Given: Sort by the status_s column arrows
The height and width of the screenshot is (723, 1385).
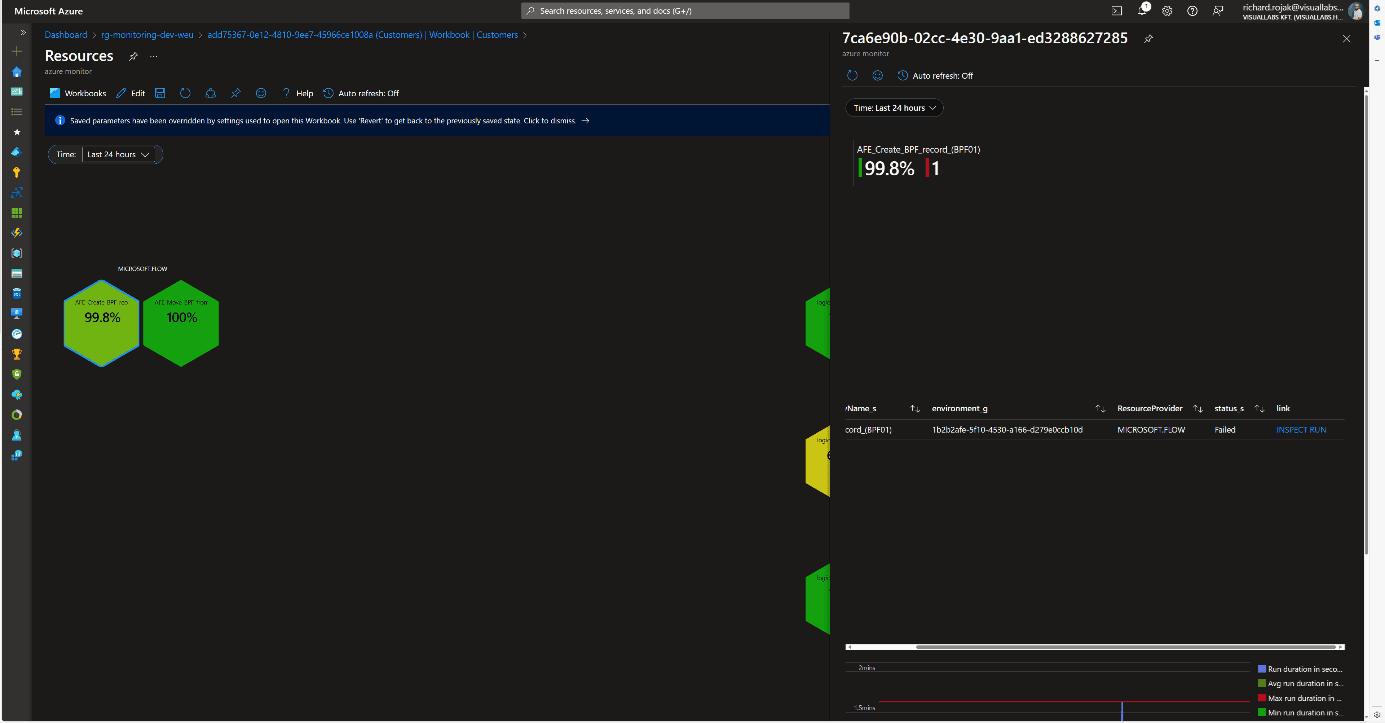Looking at the screenshot, I should 1259,408.
